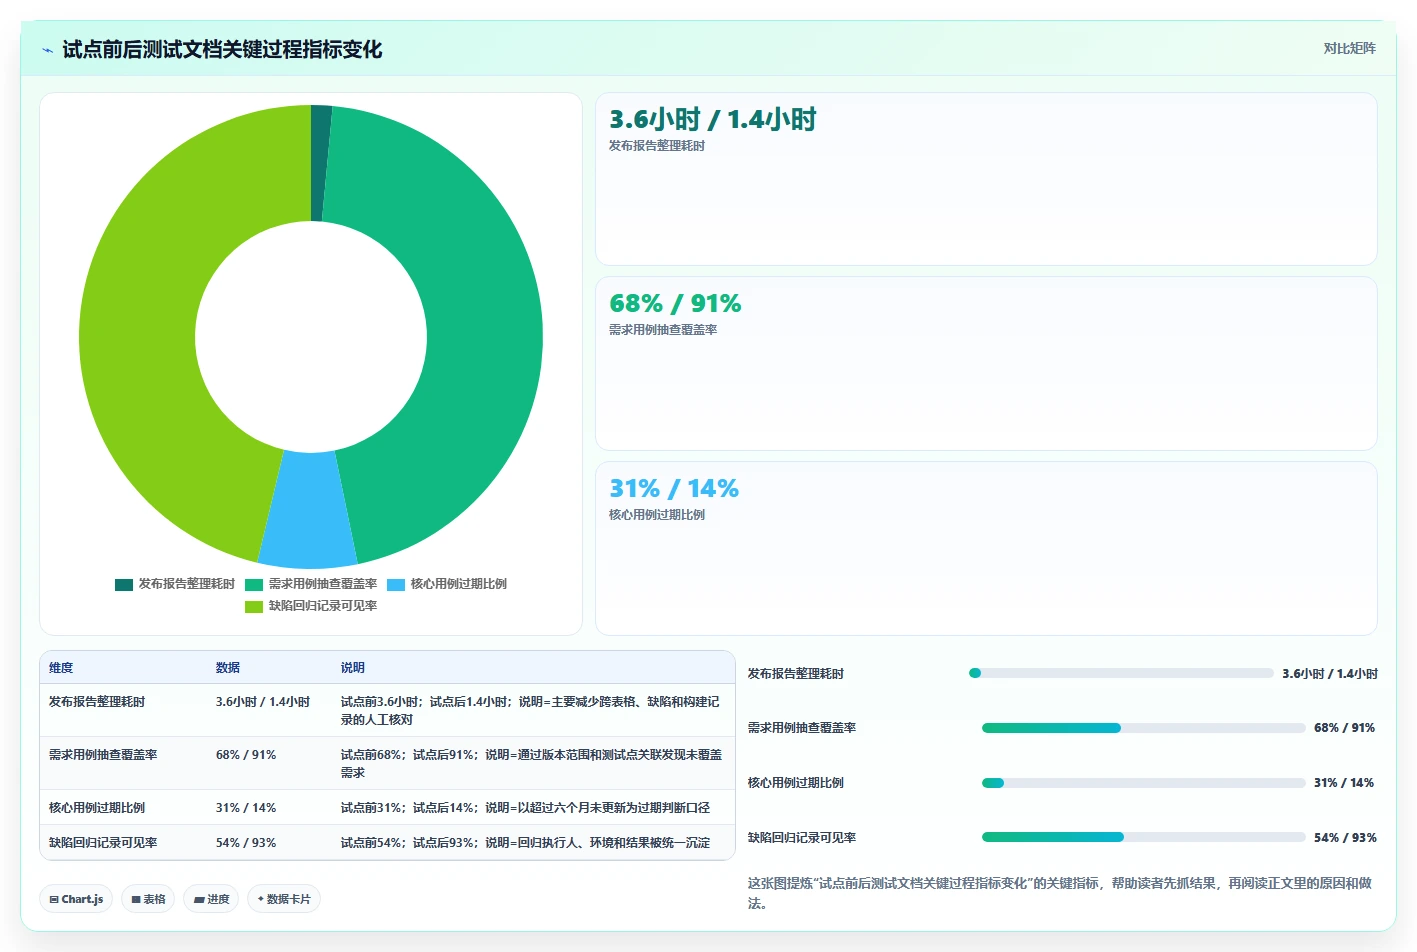Image resolution: width=1417 pixels, height=952 pixels.
Task: Click the 说明 column header
Action: click(x=353, y=668)
